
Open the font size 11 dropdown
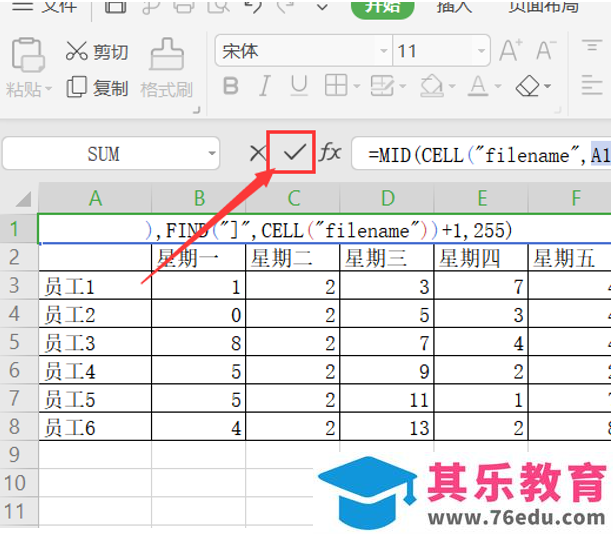(x=481, y=50)
